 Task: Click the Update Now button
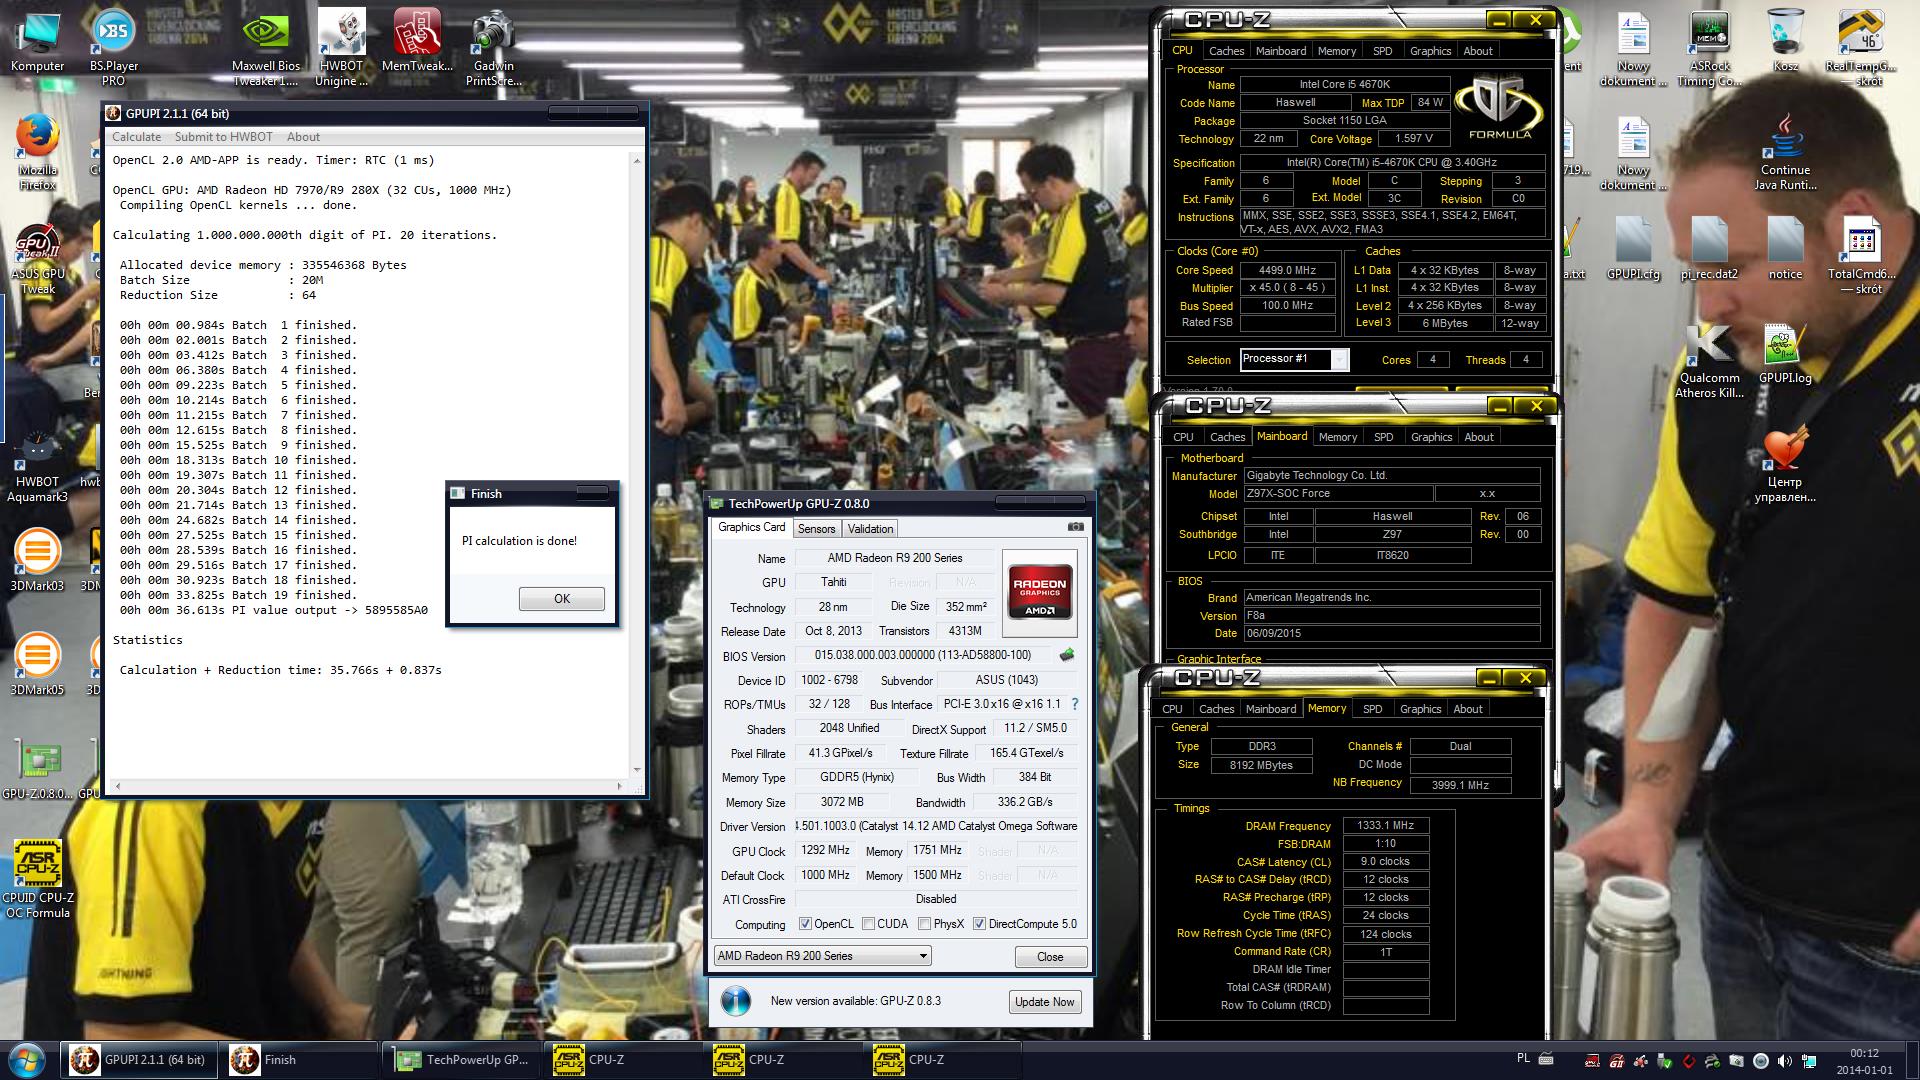coord(1045,1002)
